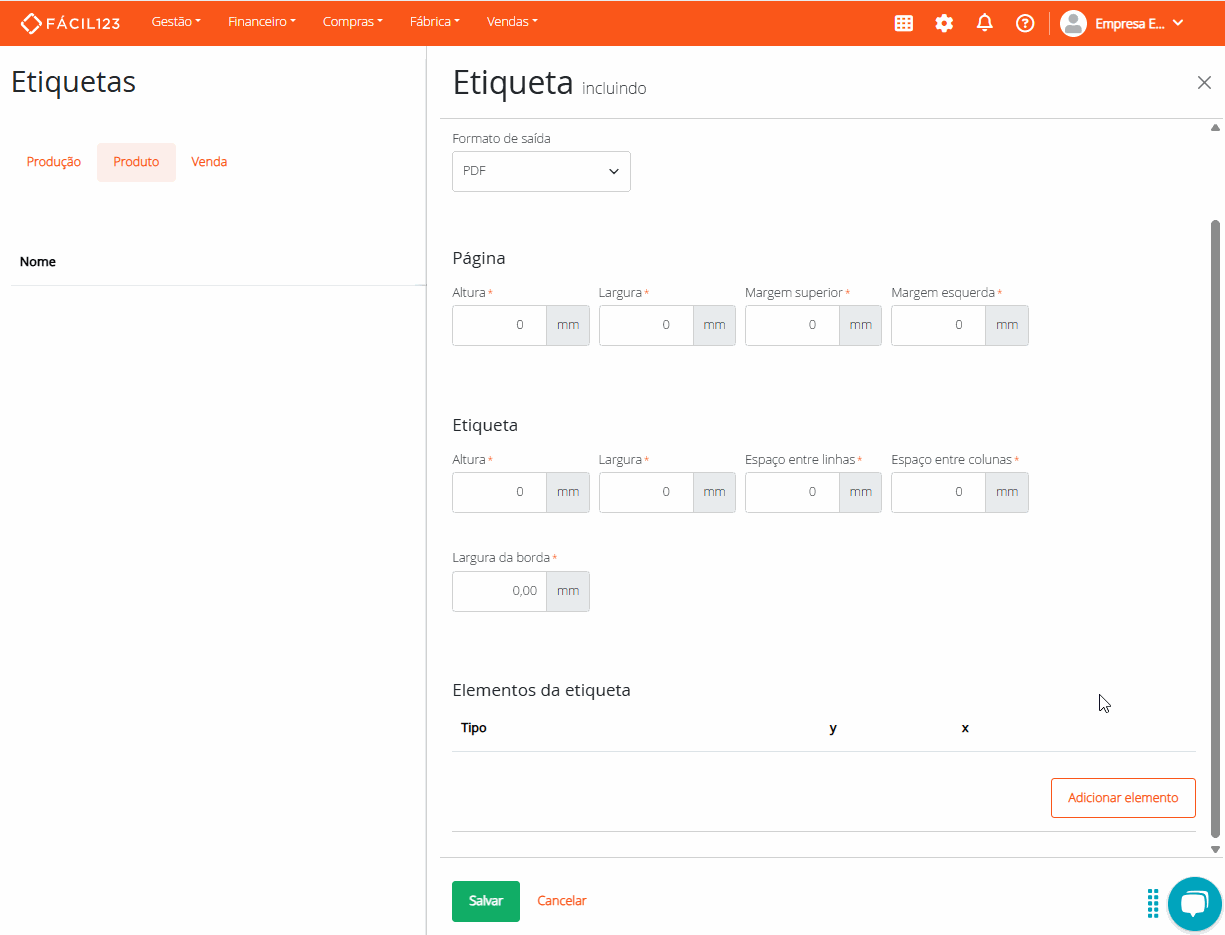Switch to the Produção tab
This screenshot has width=1225, height=935.
pyautogui.click(x=53, y=161)
